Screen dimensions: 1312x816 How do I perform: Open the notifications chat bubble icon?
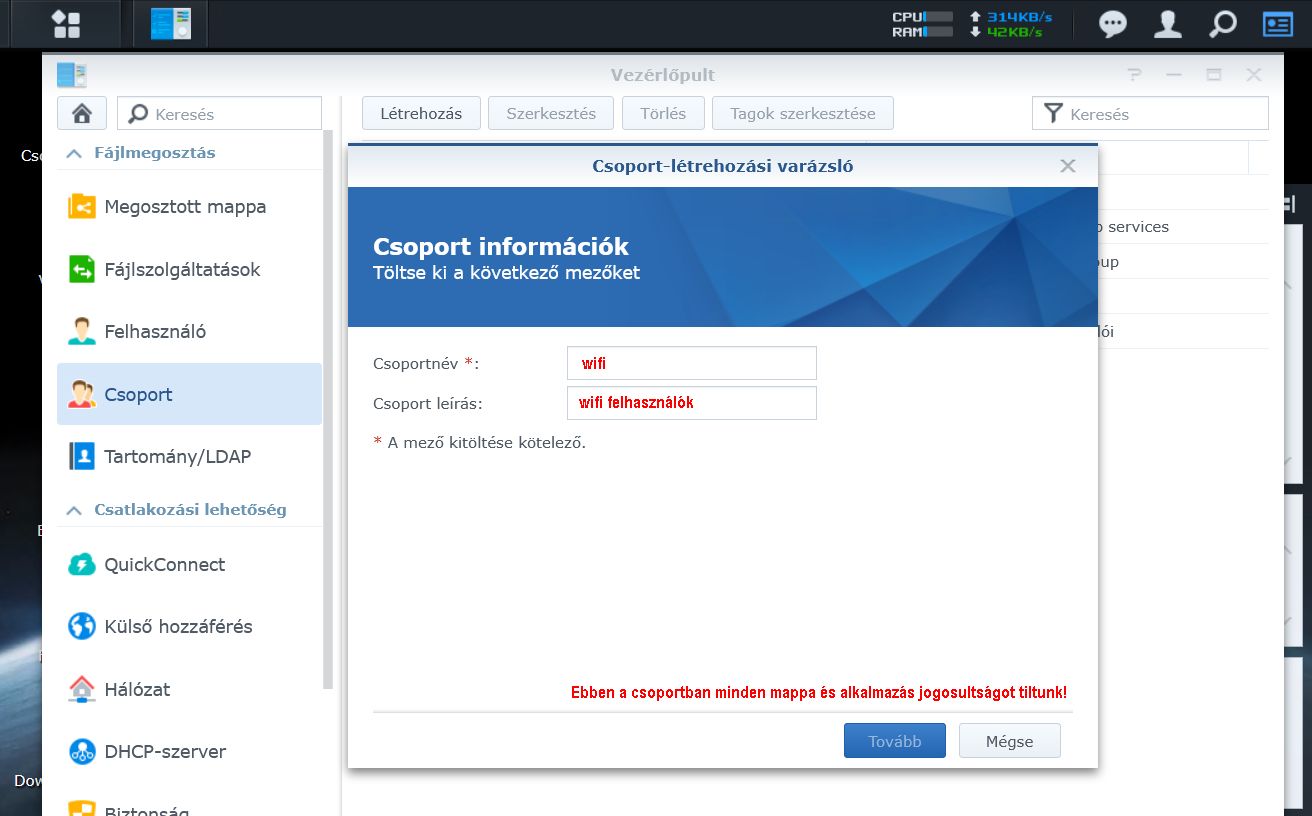(x=1112, y=24)
